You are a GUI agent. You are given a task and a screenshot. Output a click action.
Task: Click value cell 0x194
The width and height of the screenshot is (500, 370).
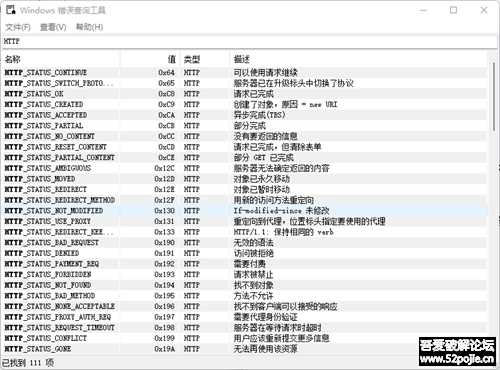pos(164,285)
